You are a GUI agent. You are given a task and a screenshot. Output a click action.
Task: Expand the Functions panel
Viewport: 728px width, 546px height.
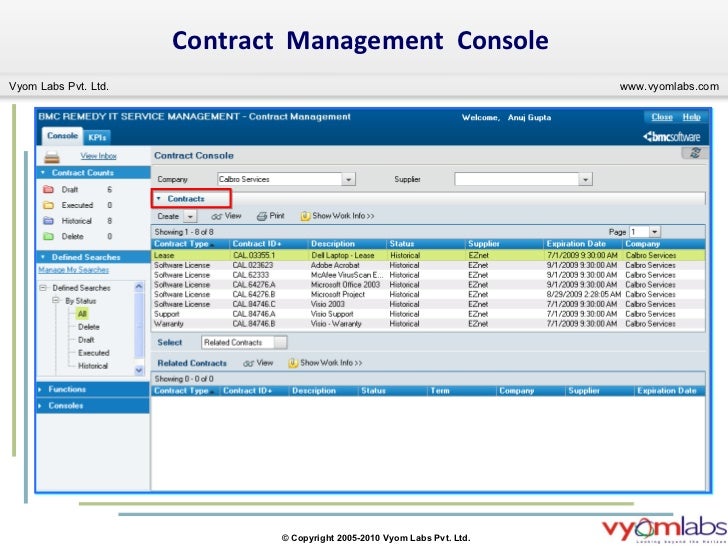(40, 390)
